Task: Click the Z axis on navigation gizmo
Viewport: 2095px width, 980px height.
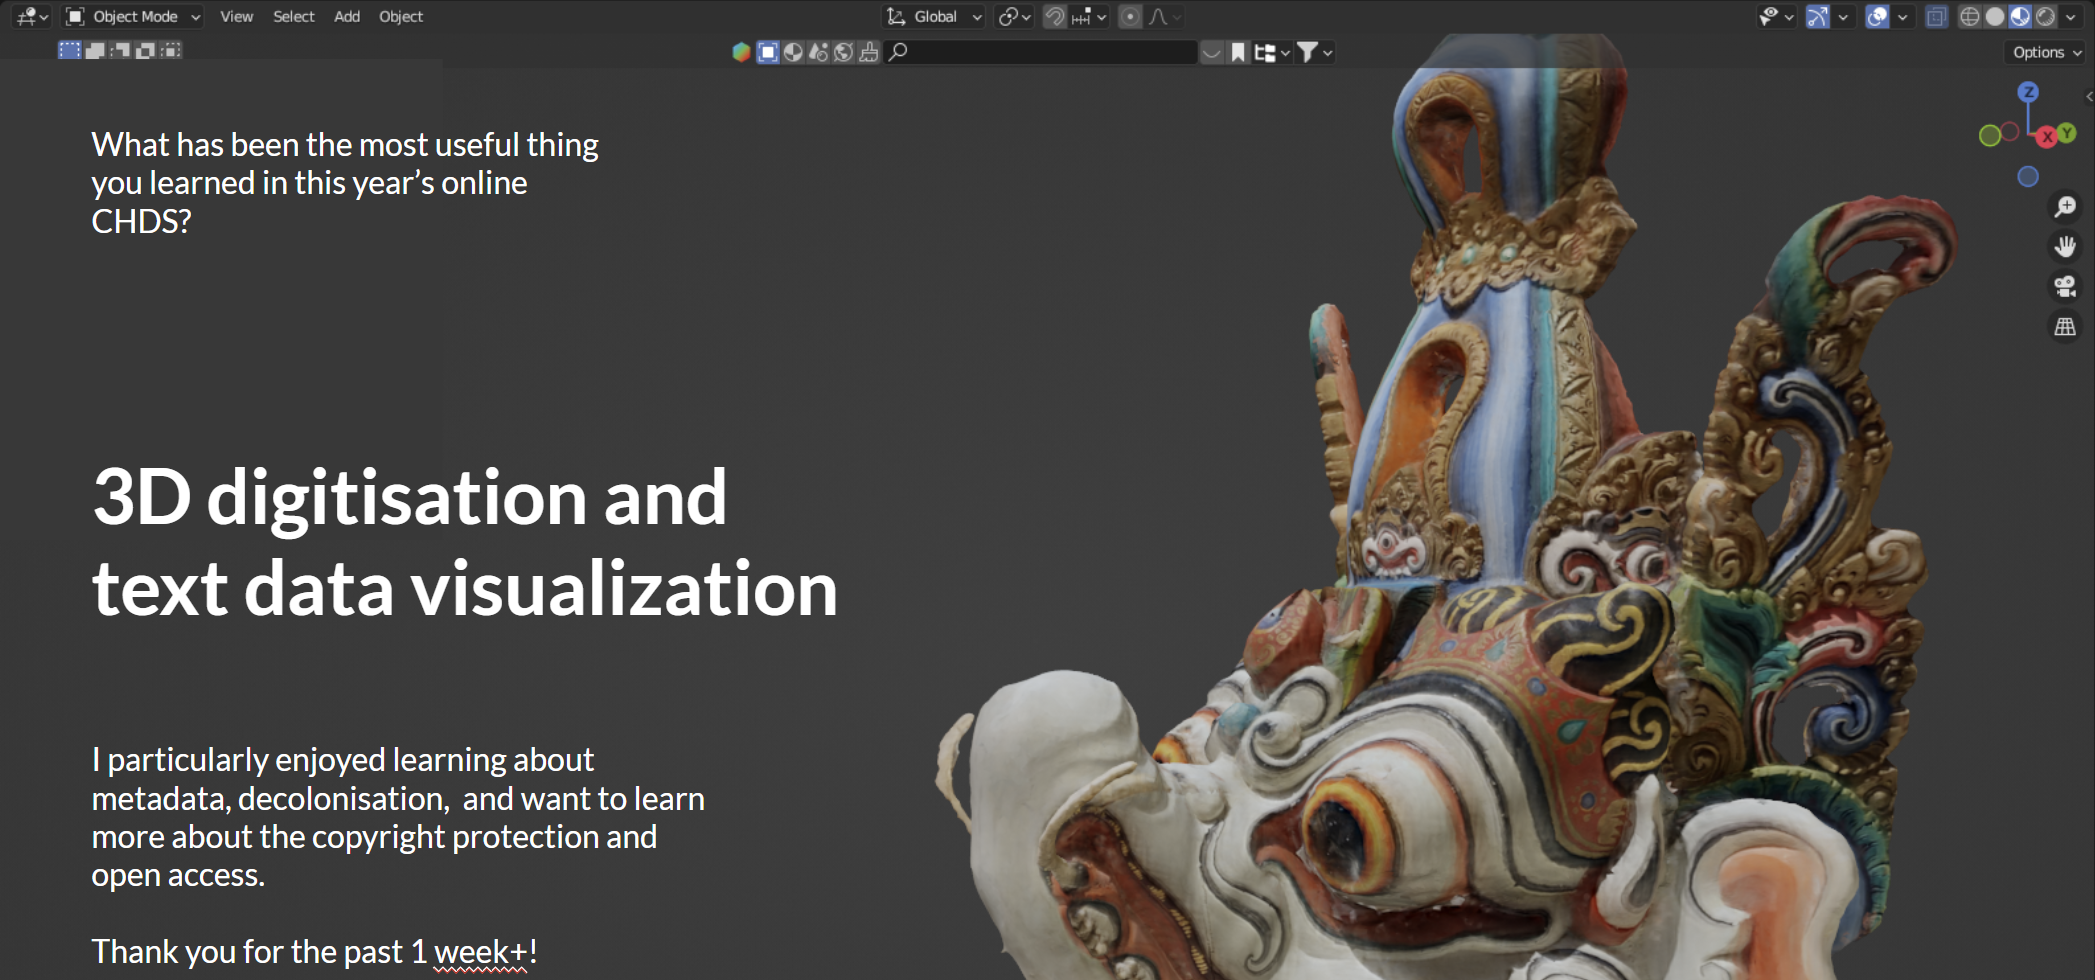Action: pyautogui.click(x=2028, y=92)
